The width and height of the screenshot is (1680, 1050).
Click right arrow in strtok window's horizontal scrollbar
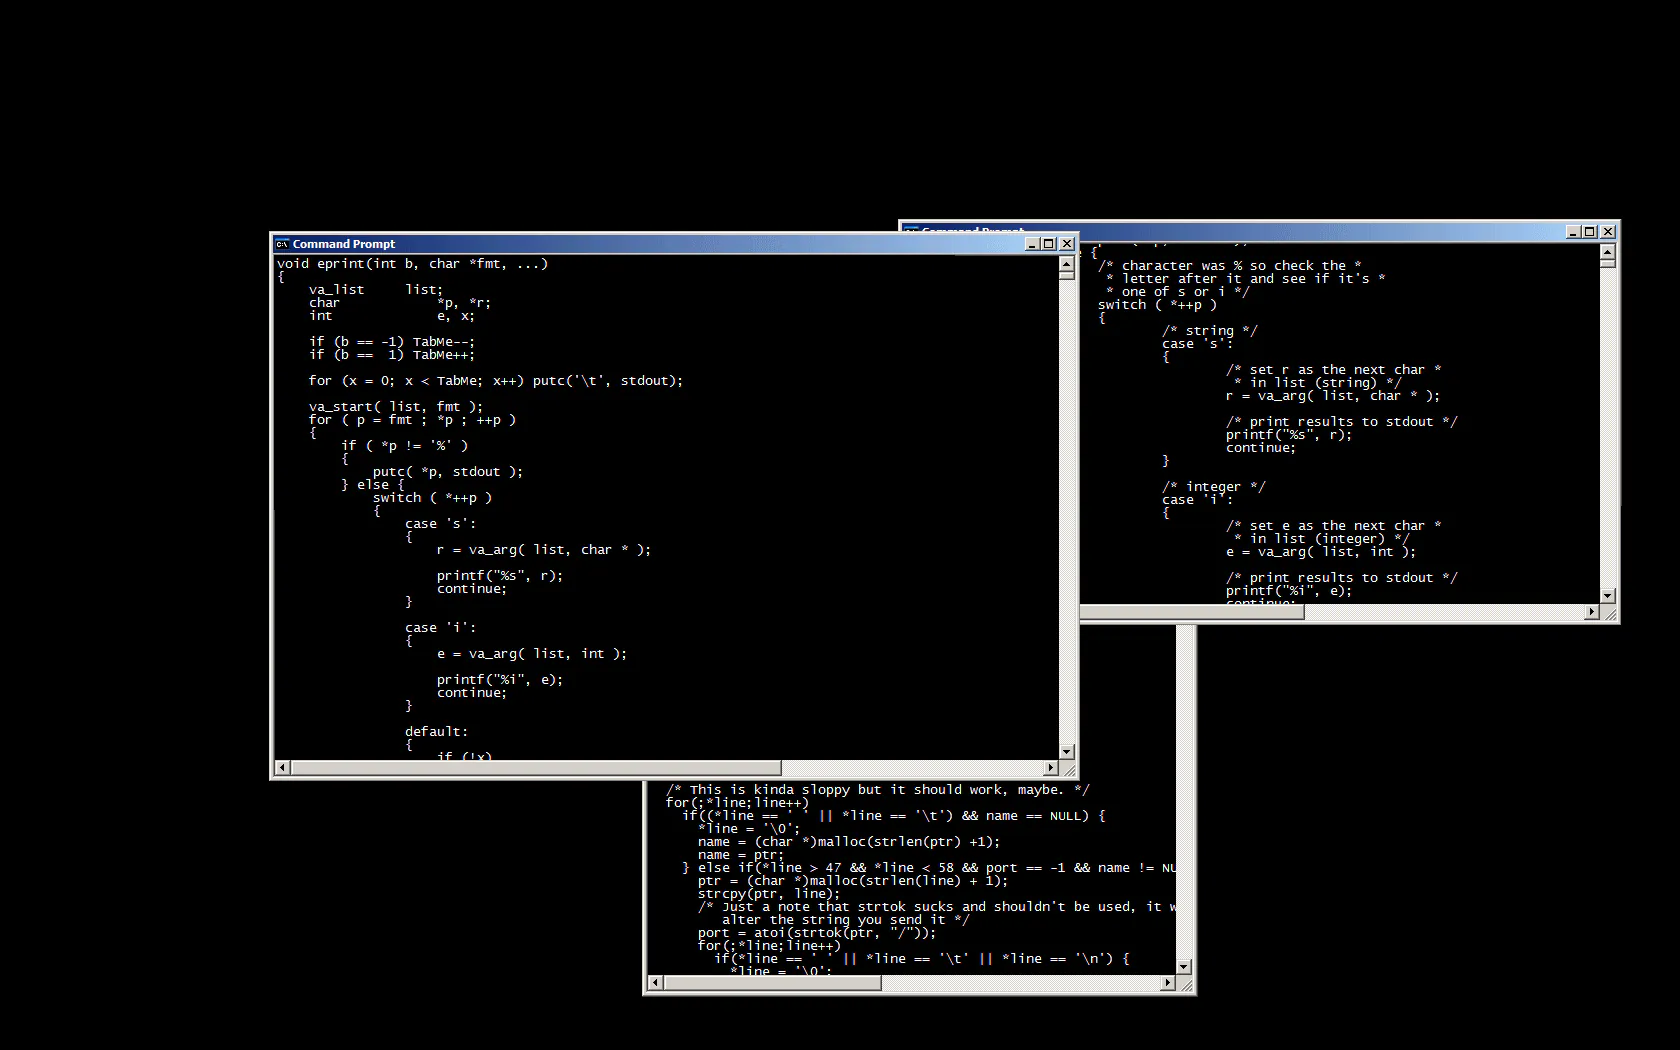[1168, 983]
